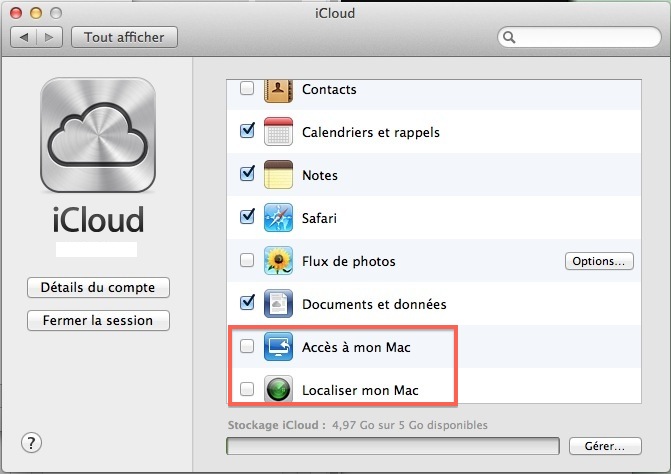This screenshot has width=671, height=474.
Task: Click the Accès à mon Mac icon
Action: coord(277,347)
